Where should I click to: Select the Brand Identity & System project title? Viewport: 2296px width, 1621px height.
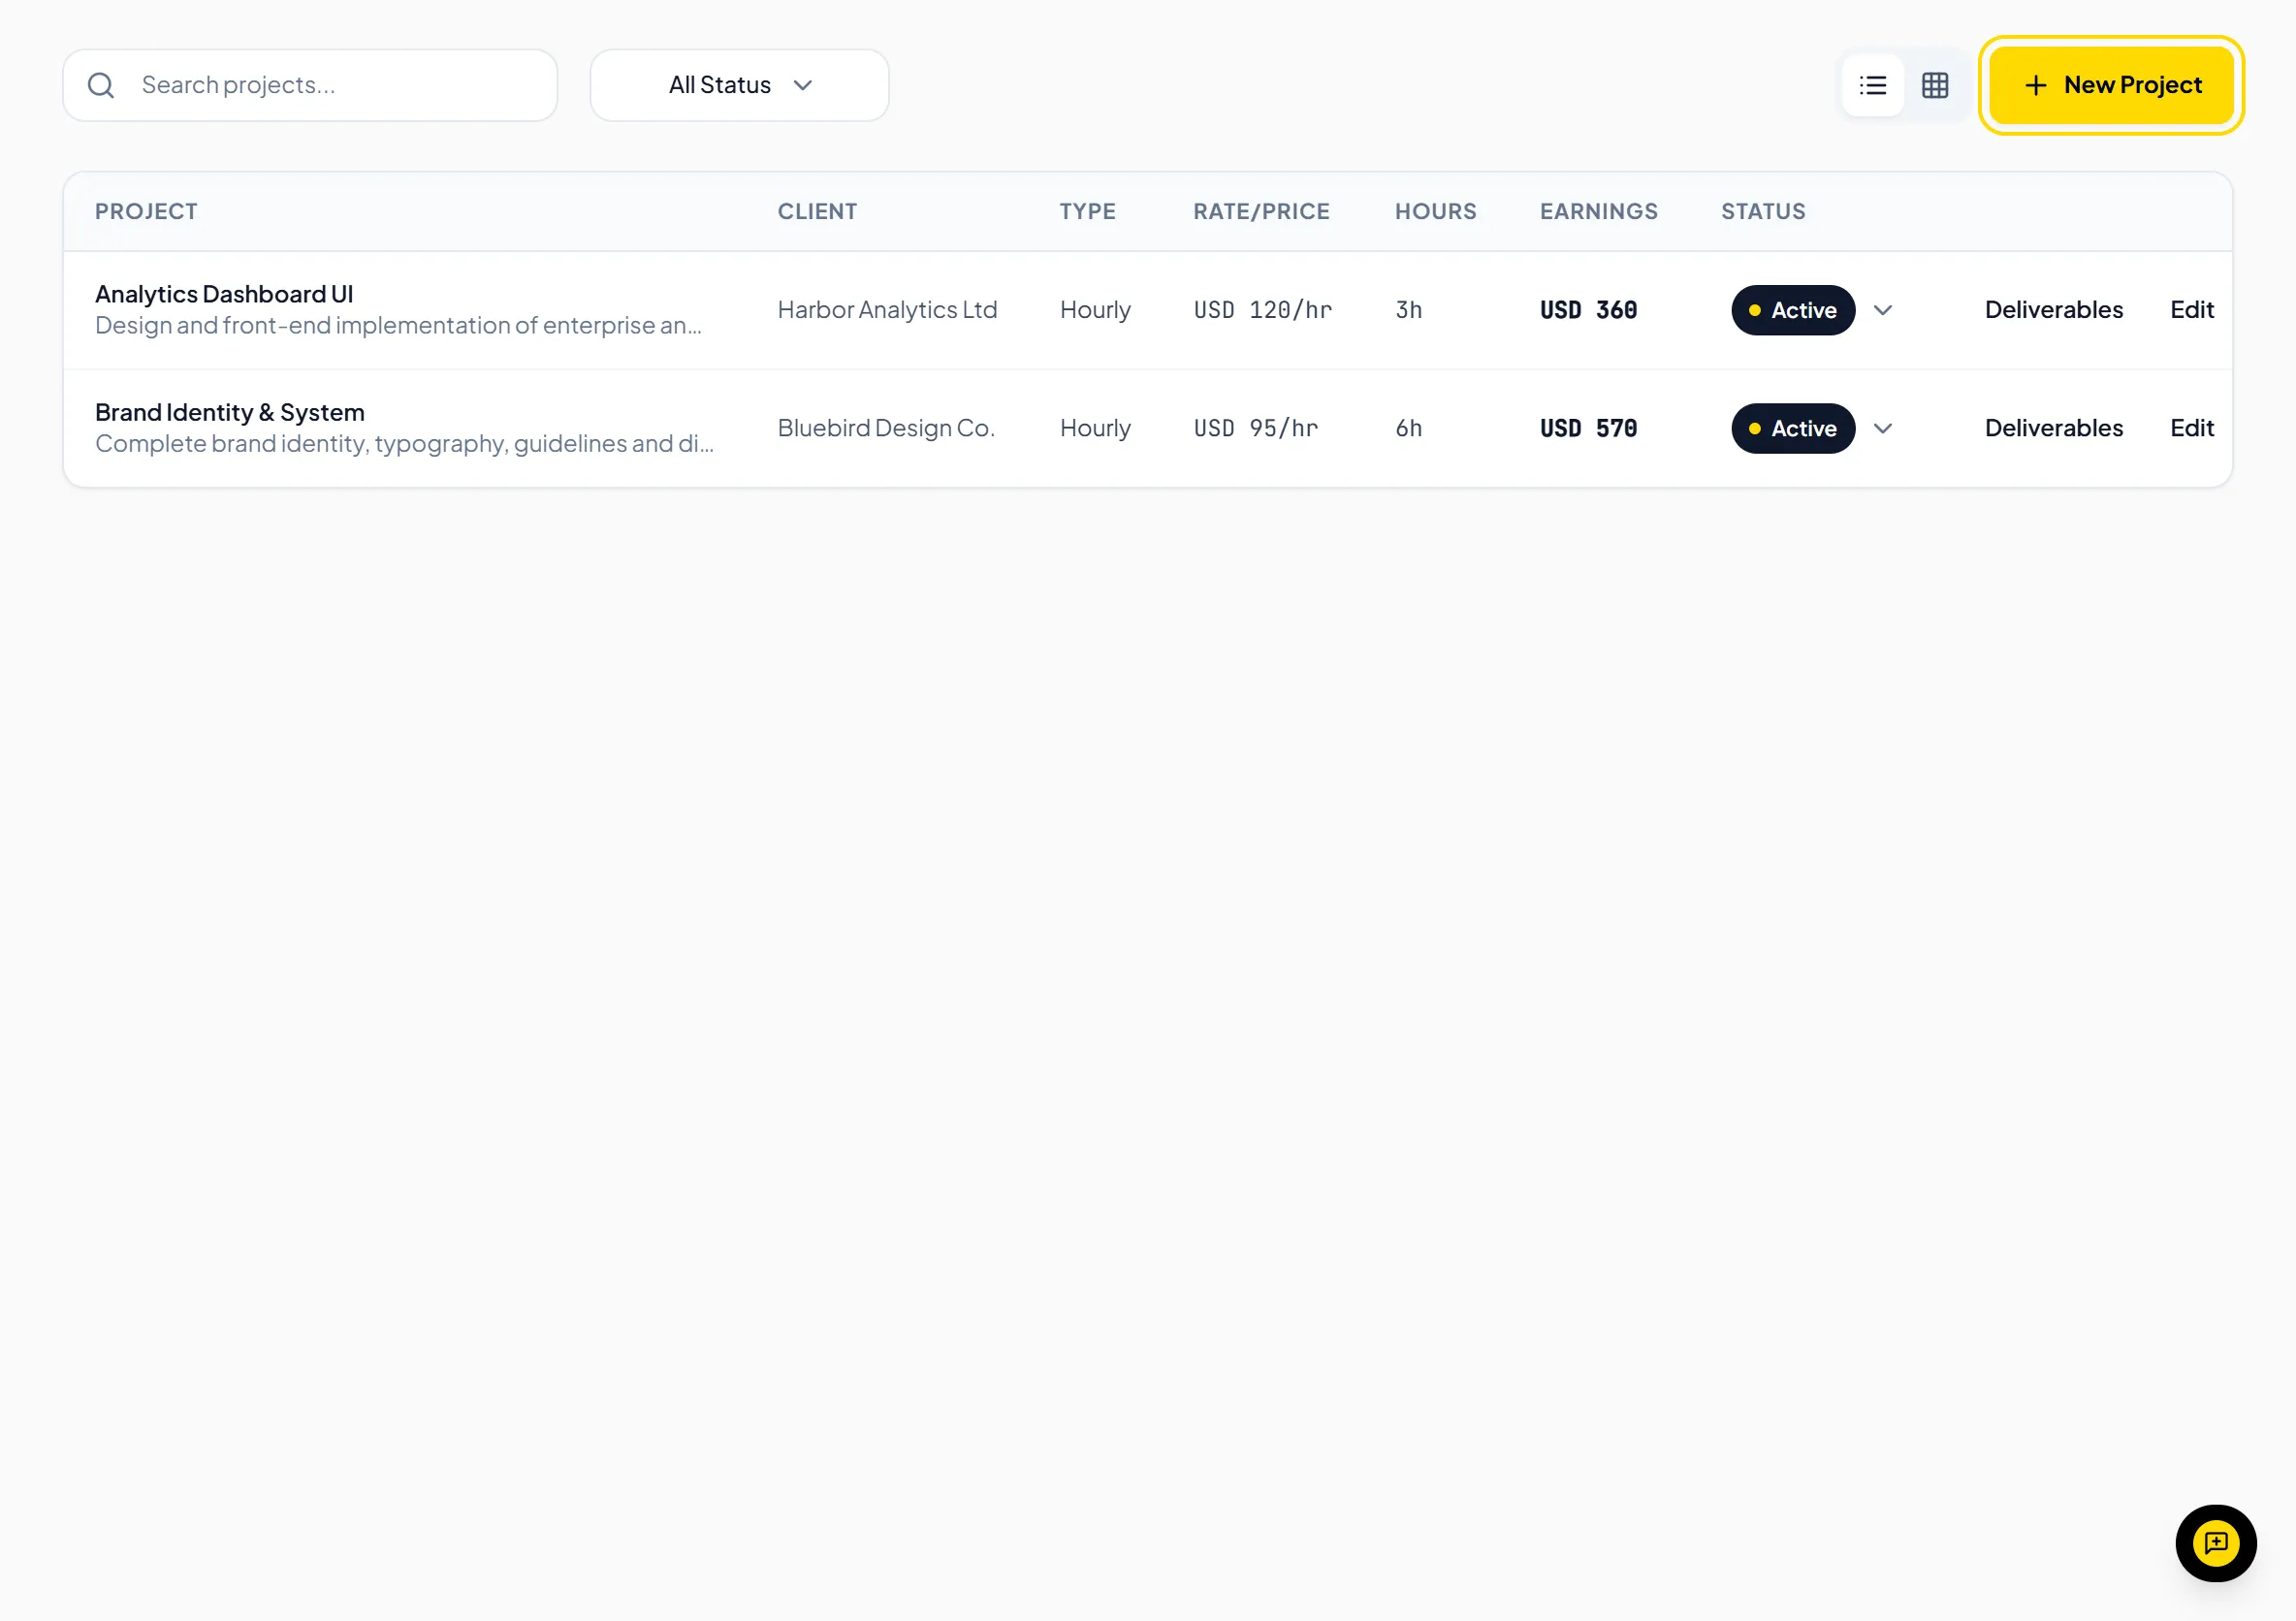[229, 412]
